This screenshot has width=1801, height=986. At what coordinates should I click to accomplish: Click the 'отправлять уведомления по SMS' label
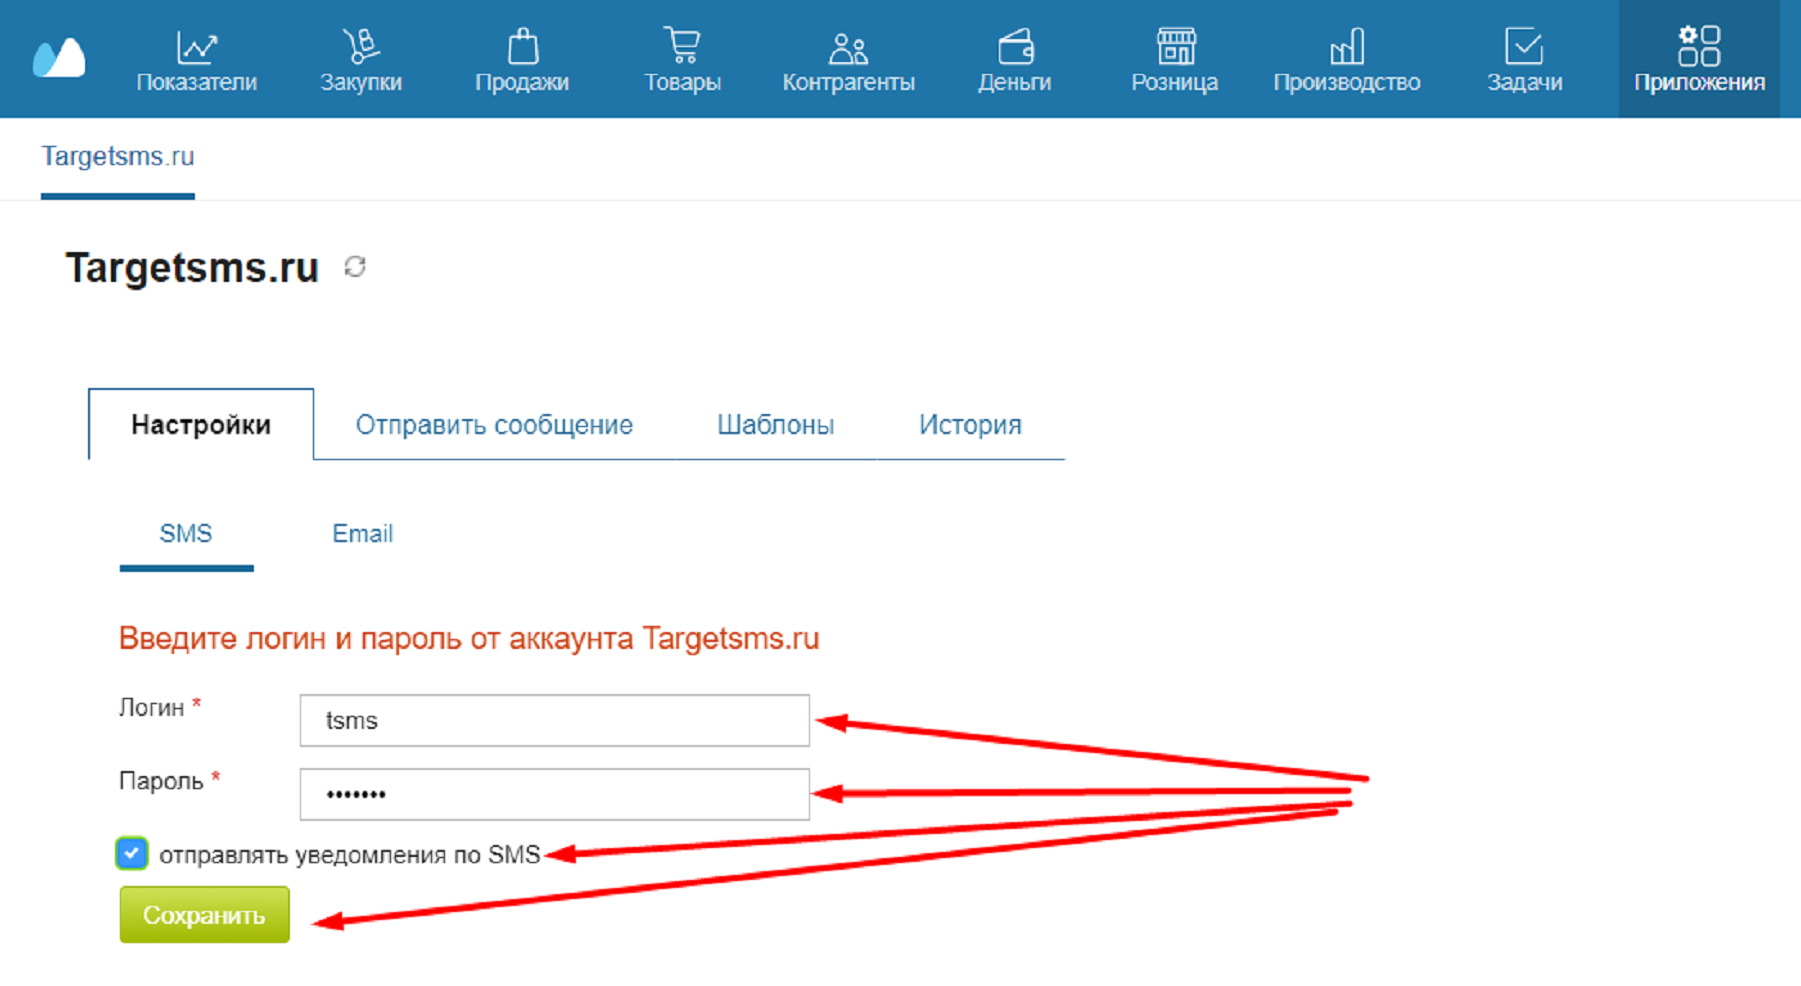pos(350,855)
